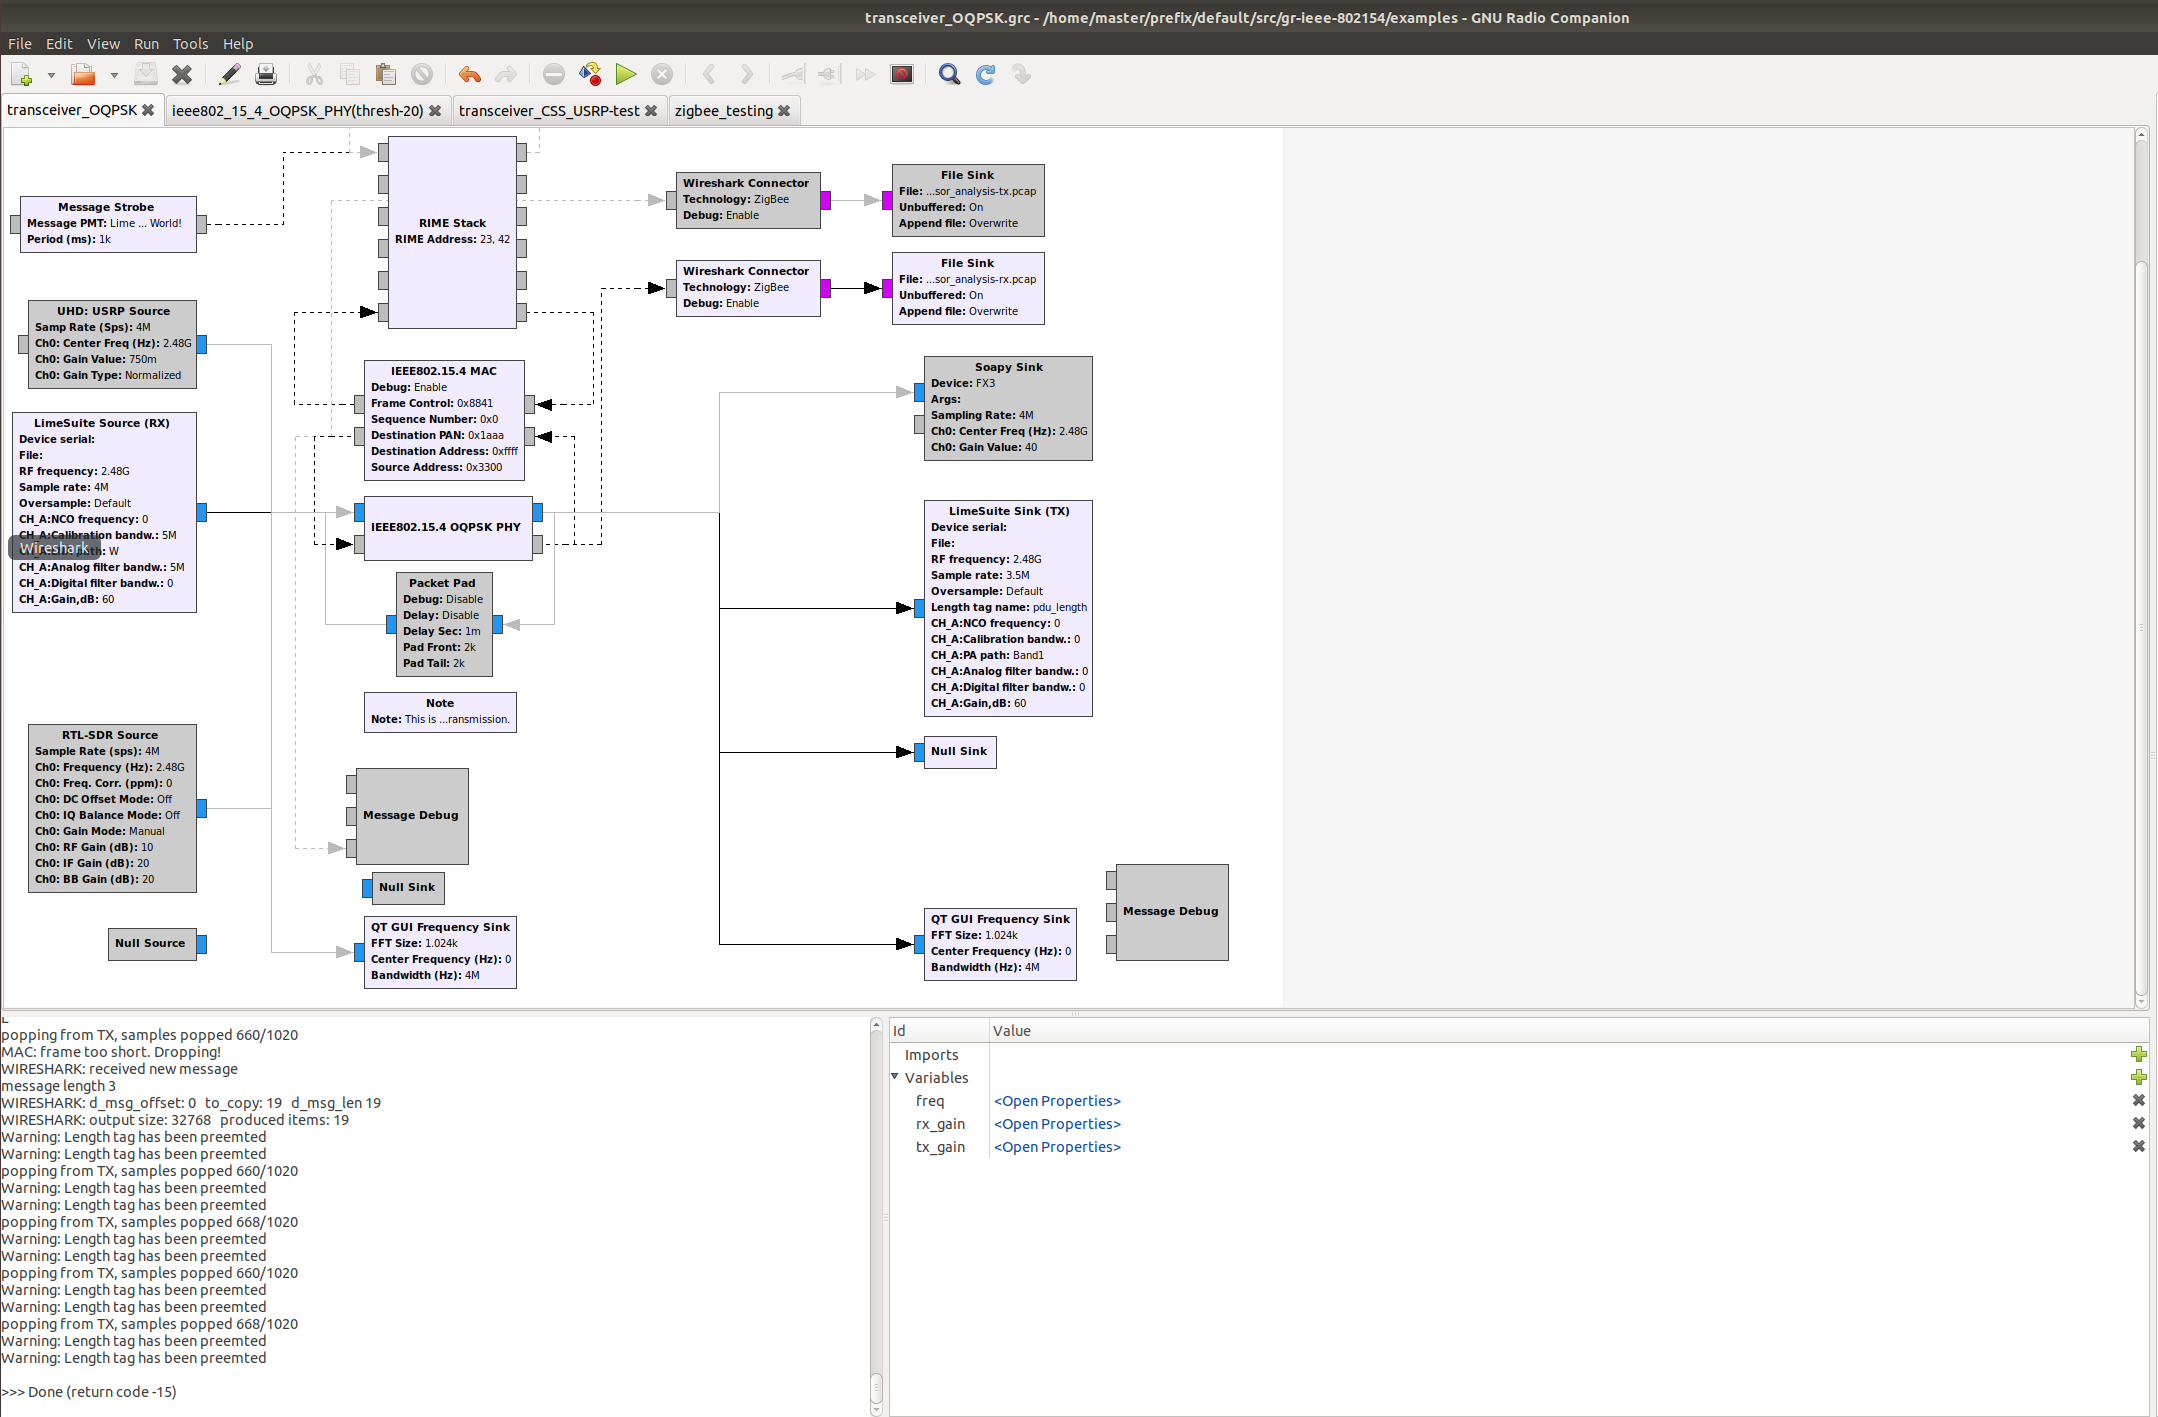Click the Edit properties pencil icon

click(x=230, y=74)
